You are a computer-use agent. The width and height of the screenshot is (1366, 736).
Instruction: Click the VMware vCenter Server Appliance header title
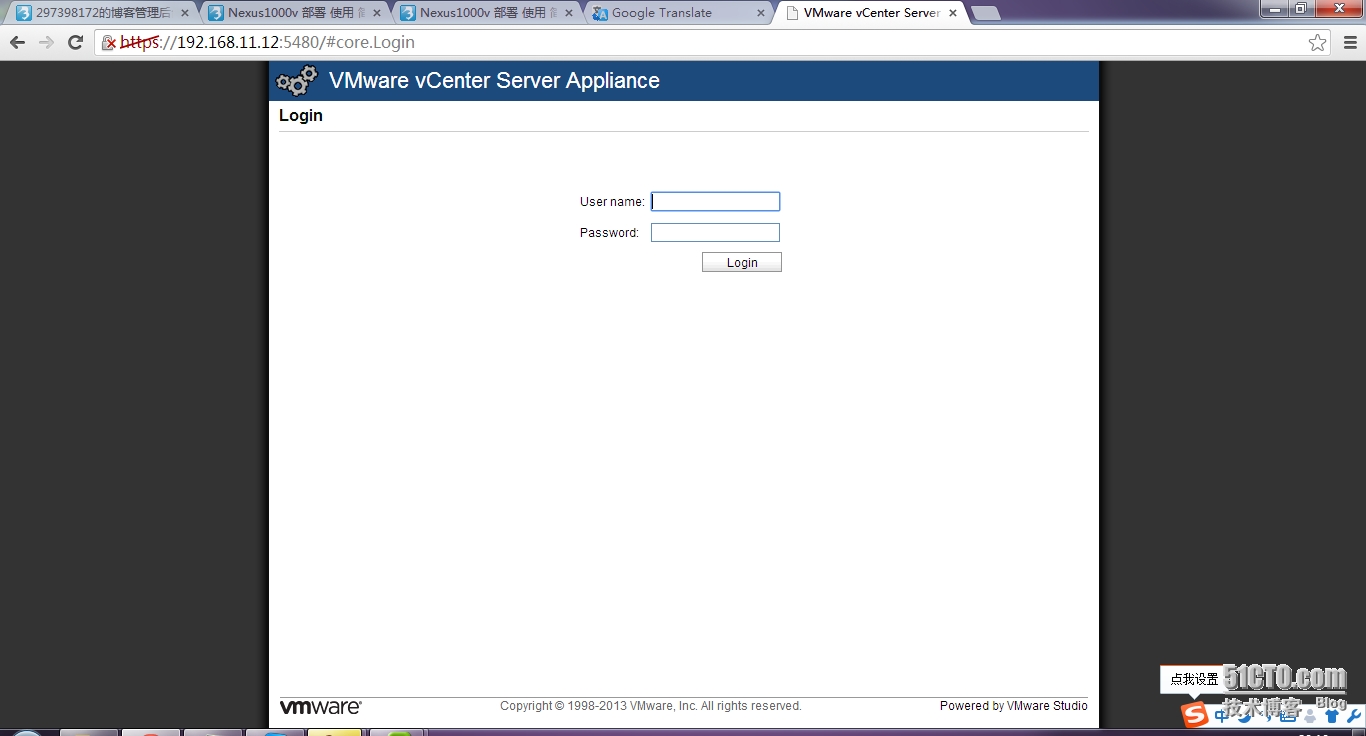pos(494,81)
